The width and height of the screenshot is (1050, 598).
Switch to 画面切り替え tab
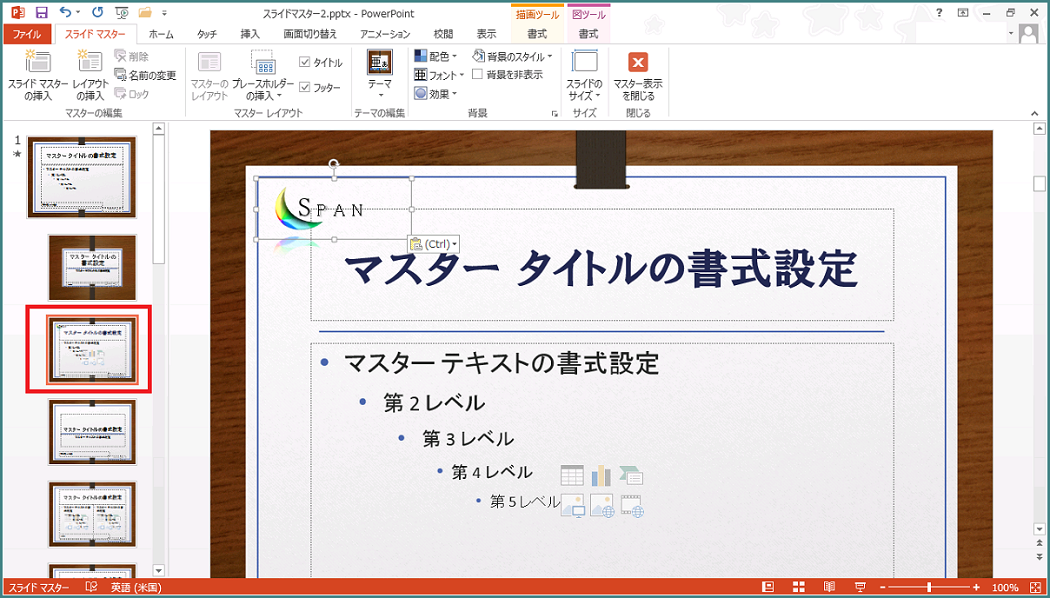tap(309, 33)
